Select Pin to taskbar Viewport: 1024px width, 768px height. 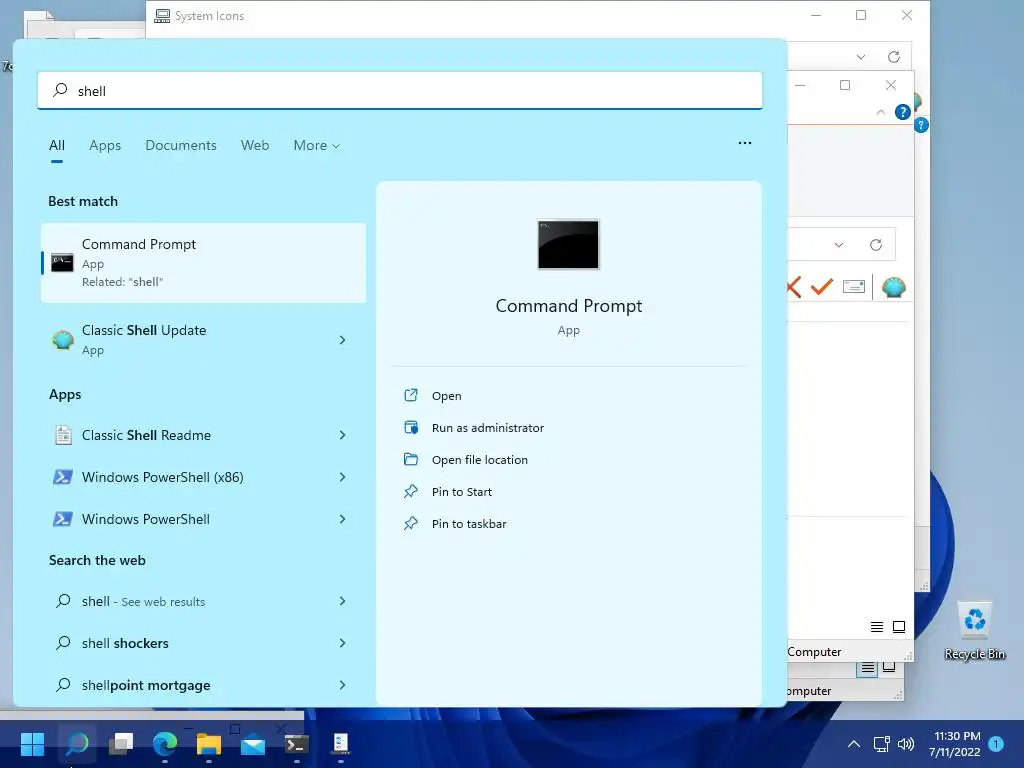(469, 524)
